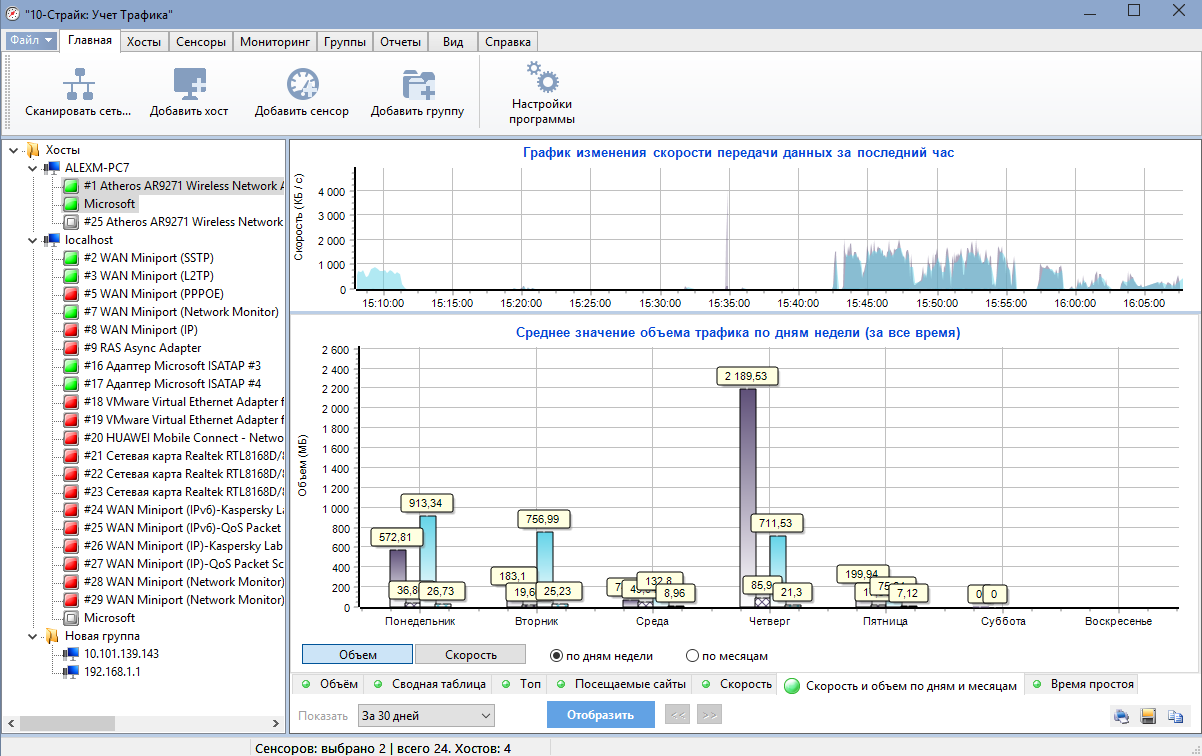Click the Объем view button
Viewport: 1202px width, 756px height.
coord(357,654)
